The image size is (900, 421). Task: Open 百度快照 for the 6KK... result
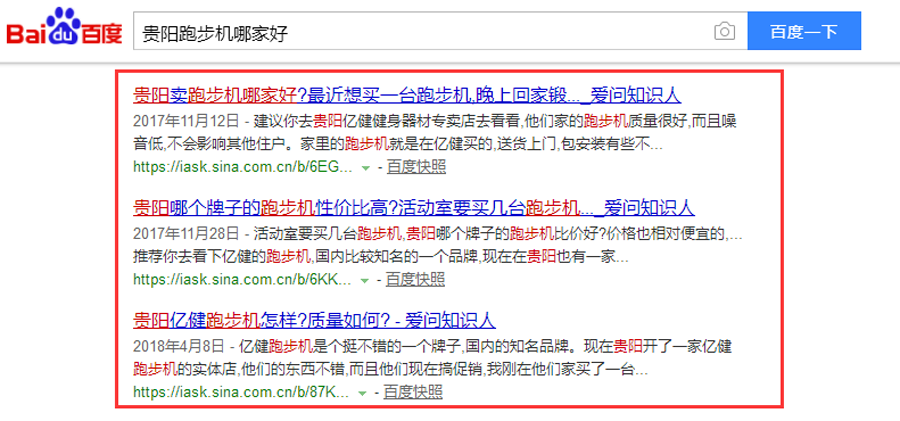pyautogui.click(x=415, y=280)
